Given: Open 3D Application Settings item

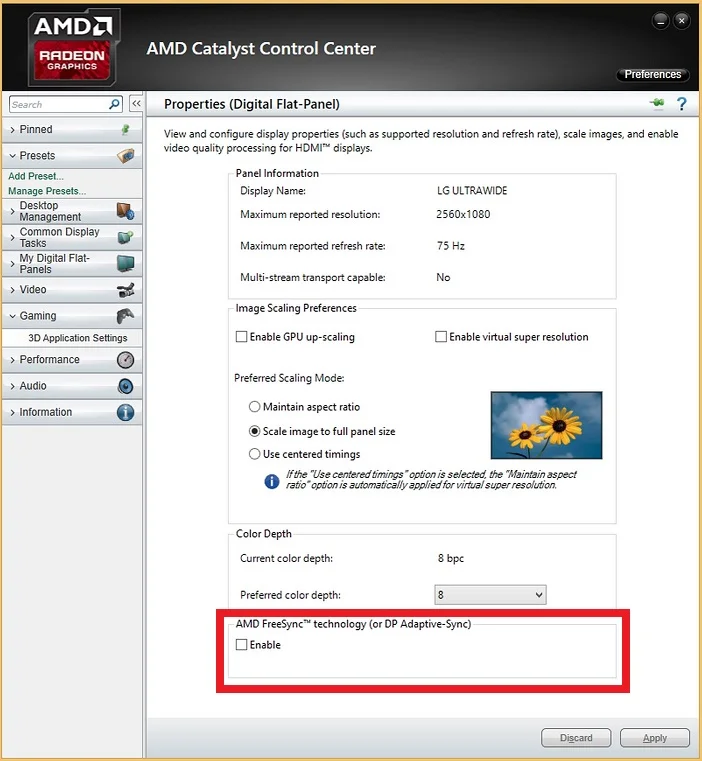Looking at the screenshot, I should 78,338.
